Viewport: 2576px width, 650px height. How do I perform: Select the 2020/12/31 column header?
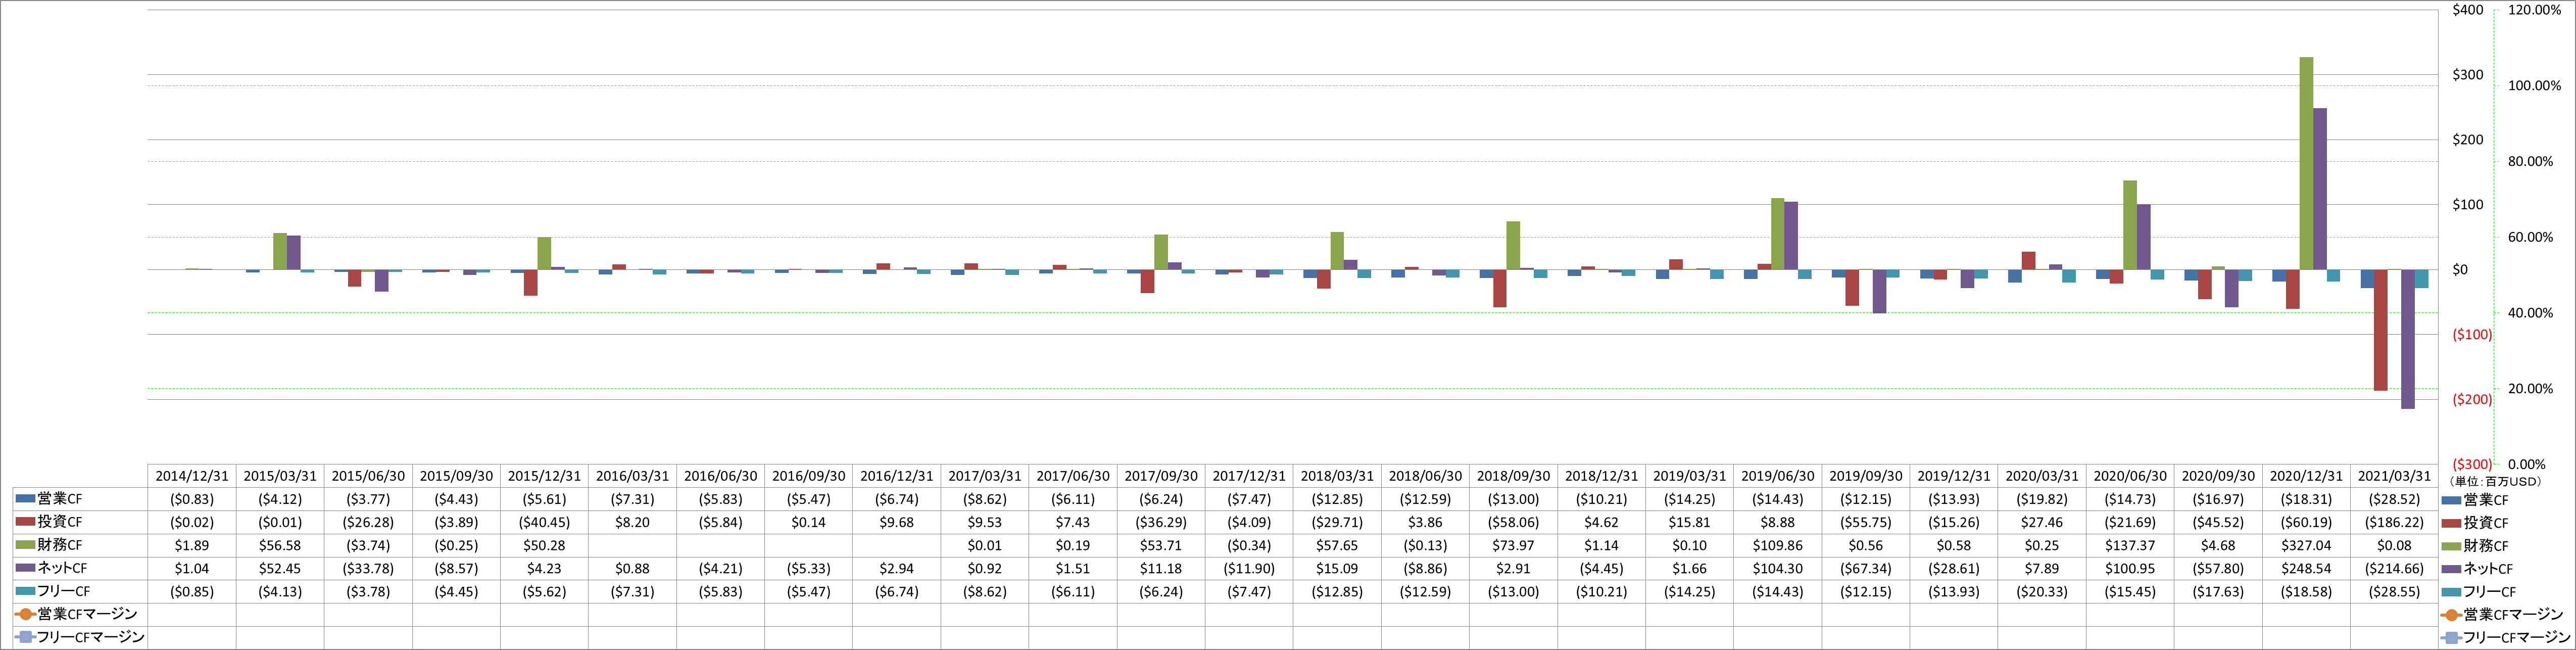pyautogui.click(x=2306, y=476)
